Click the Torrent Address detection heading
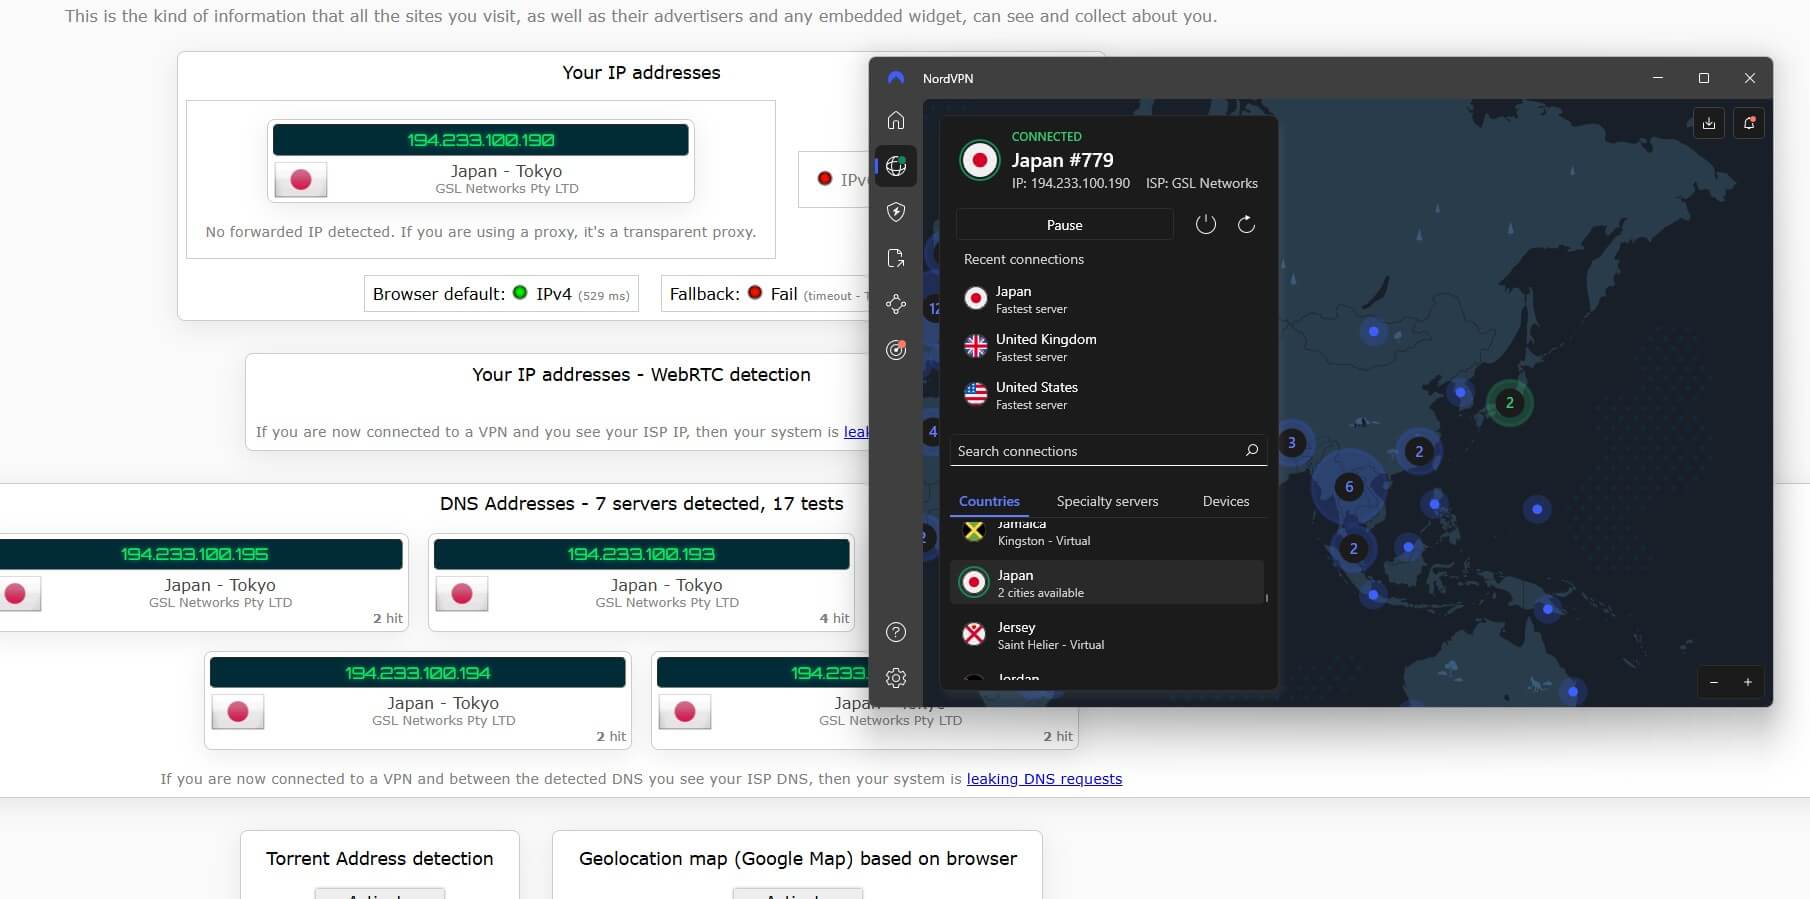 [x=380, y=858]
